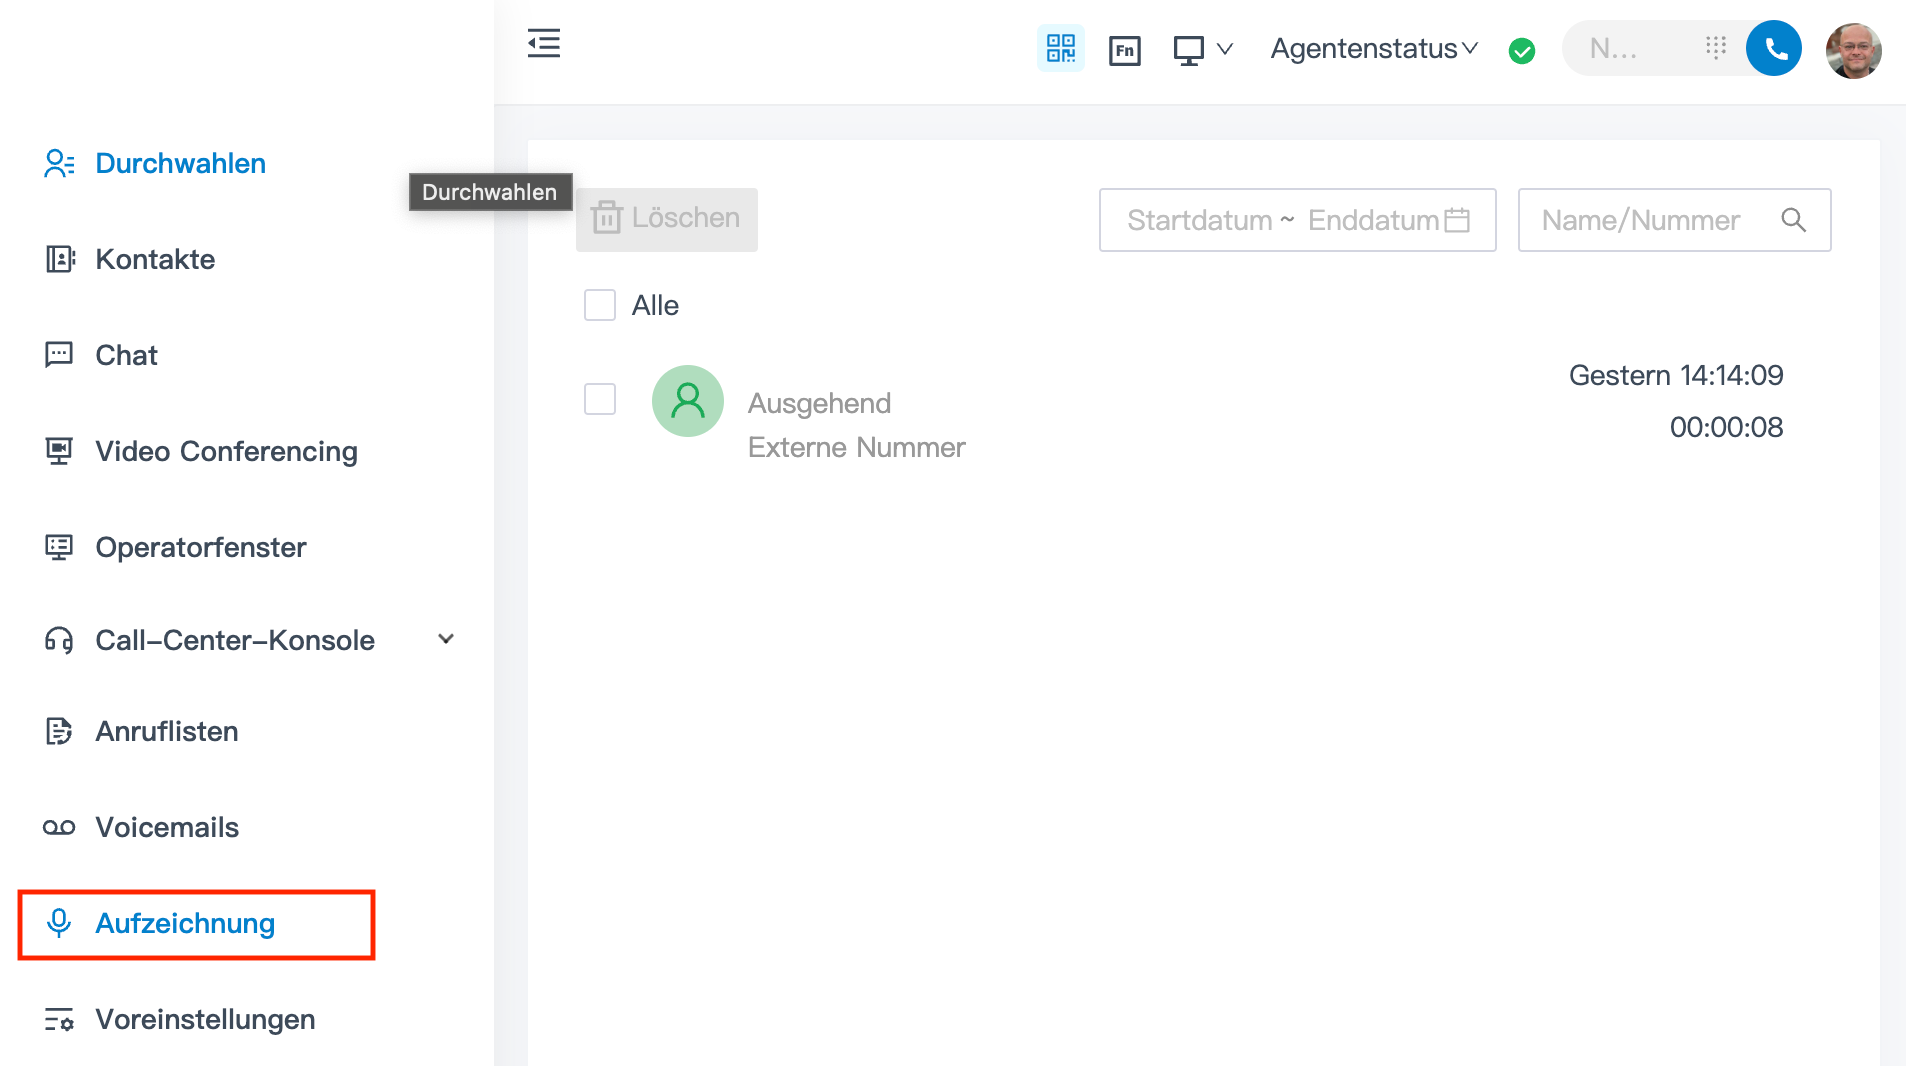Screen dimensions: 1906x1066
Task: Collapse the sidebar with the menu fold icon
Action: 543,44
